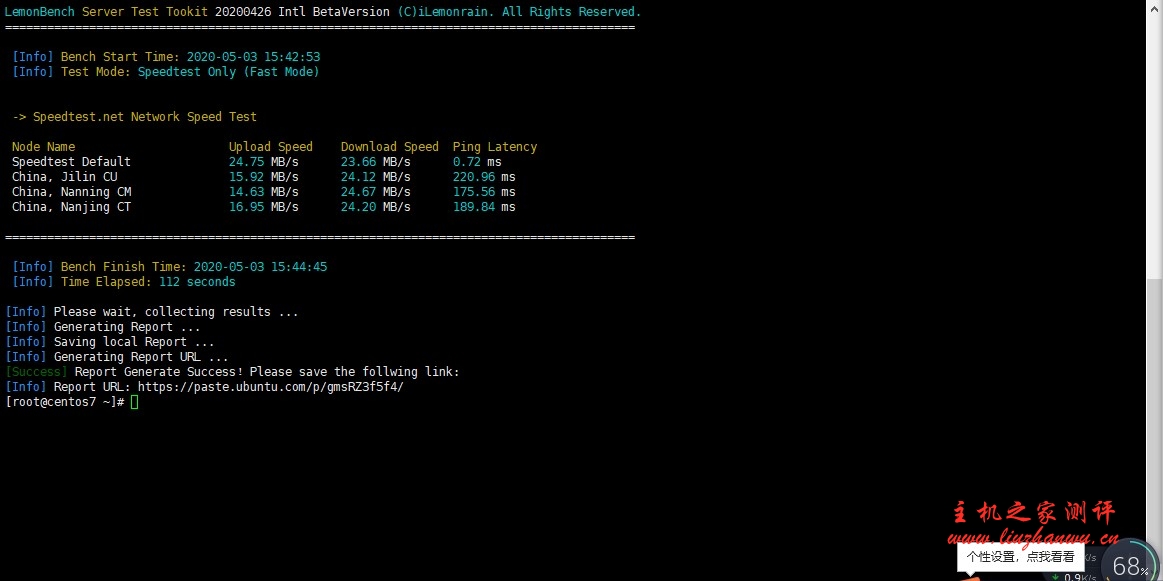
Task: Click the Bench Finish Time timestamp
Action: point(260,267)
